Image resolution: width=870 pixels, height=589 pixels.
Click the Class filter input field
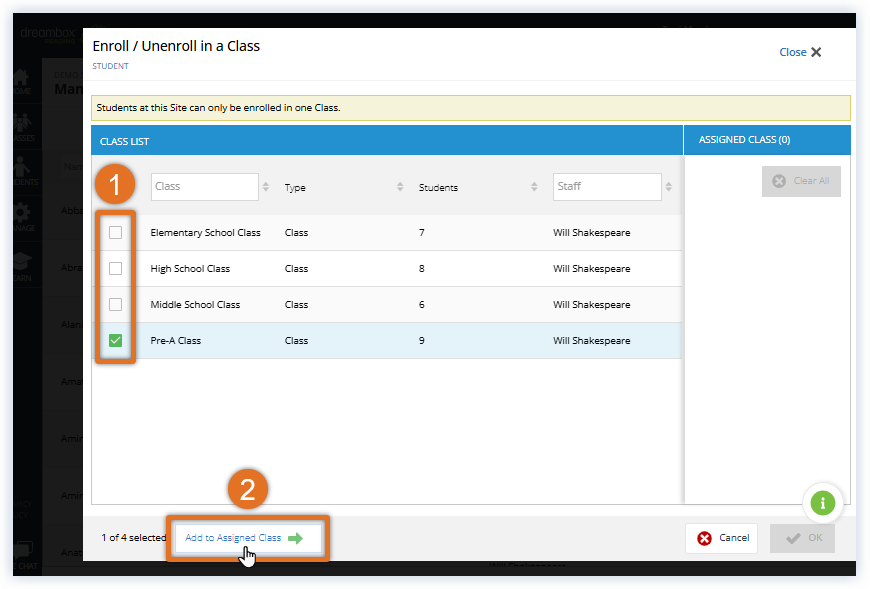[205, 186]
